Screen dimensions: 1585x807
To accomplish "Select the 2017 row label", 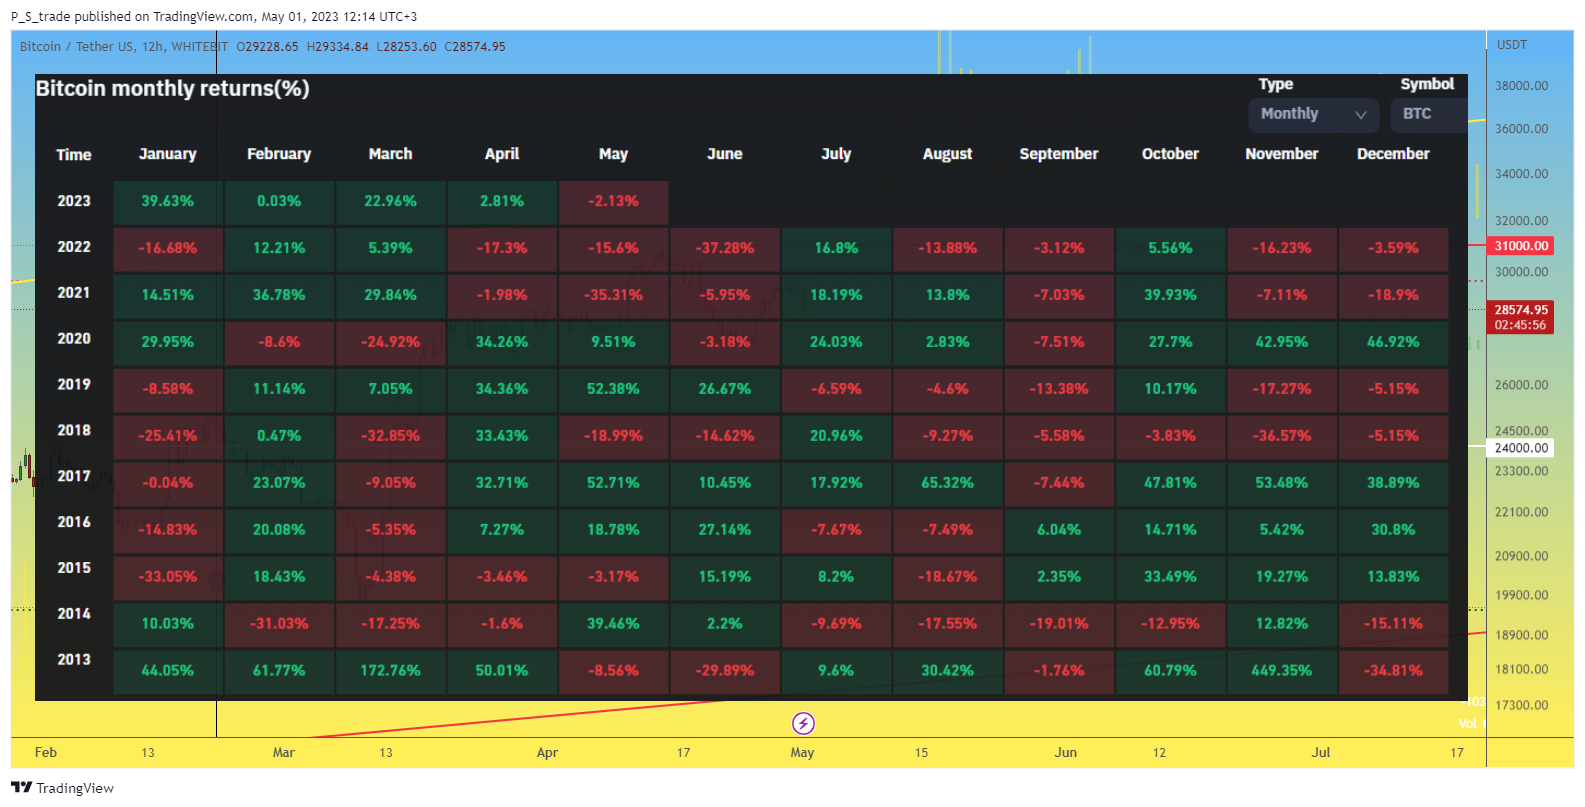I will pyautogui.click(x=74, y=477).
